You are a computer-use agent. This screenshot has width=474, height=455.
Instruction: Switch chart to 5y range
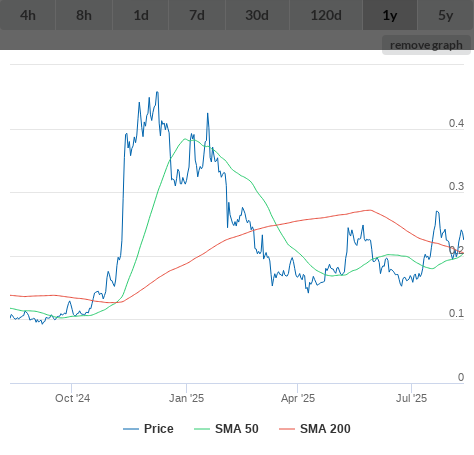point(446,15)
